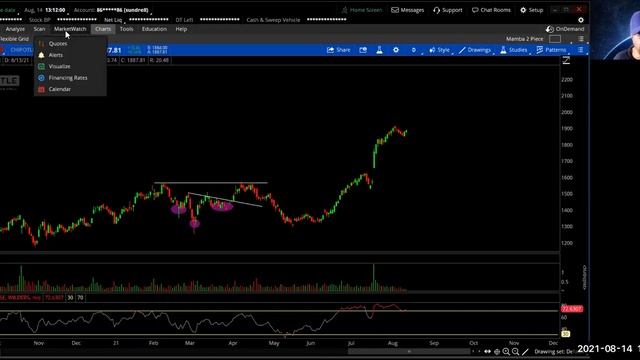Click the pan arrows icon at chart bottom

point(488,351)
